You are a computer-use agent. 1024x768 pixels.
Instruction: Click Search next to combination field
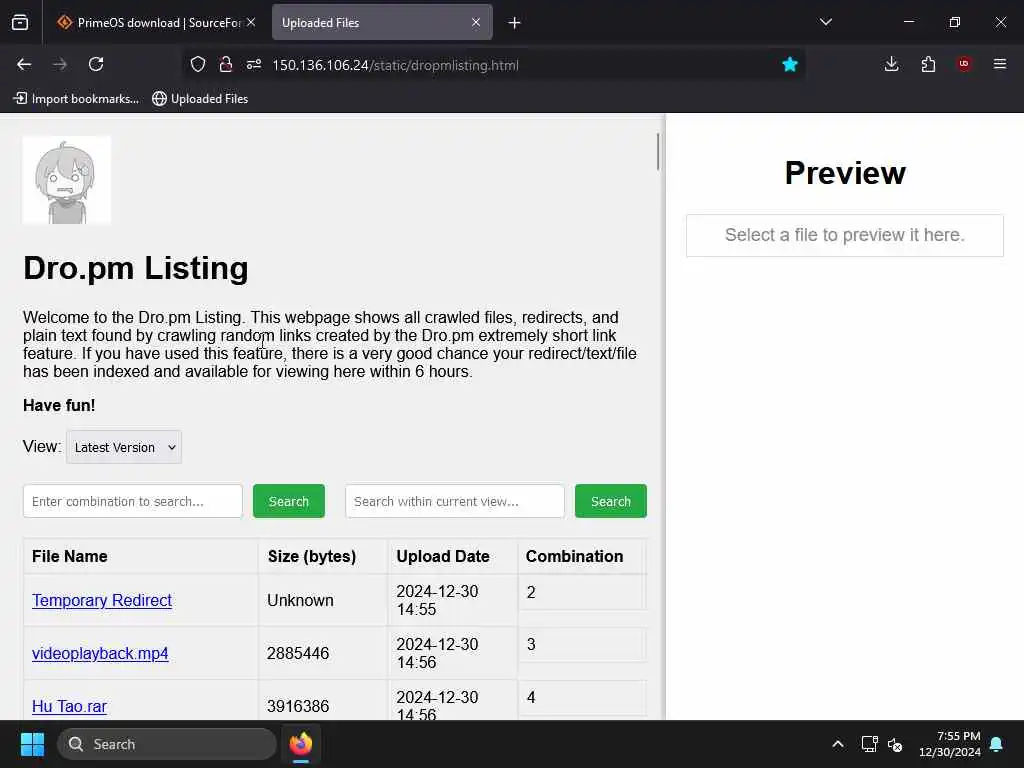289,501
